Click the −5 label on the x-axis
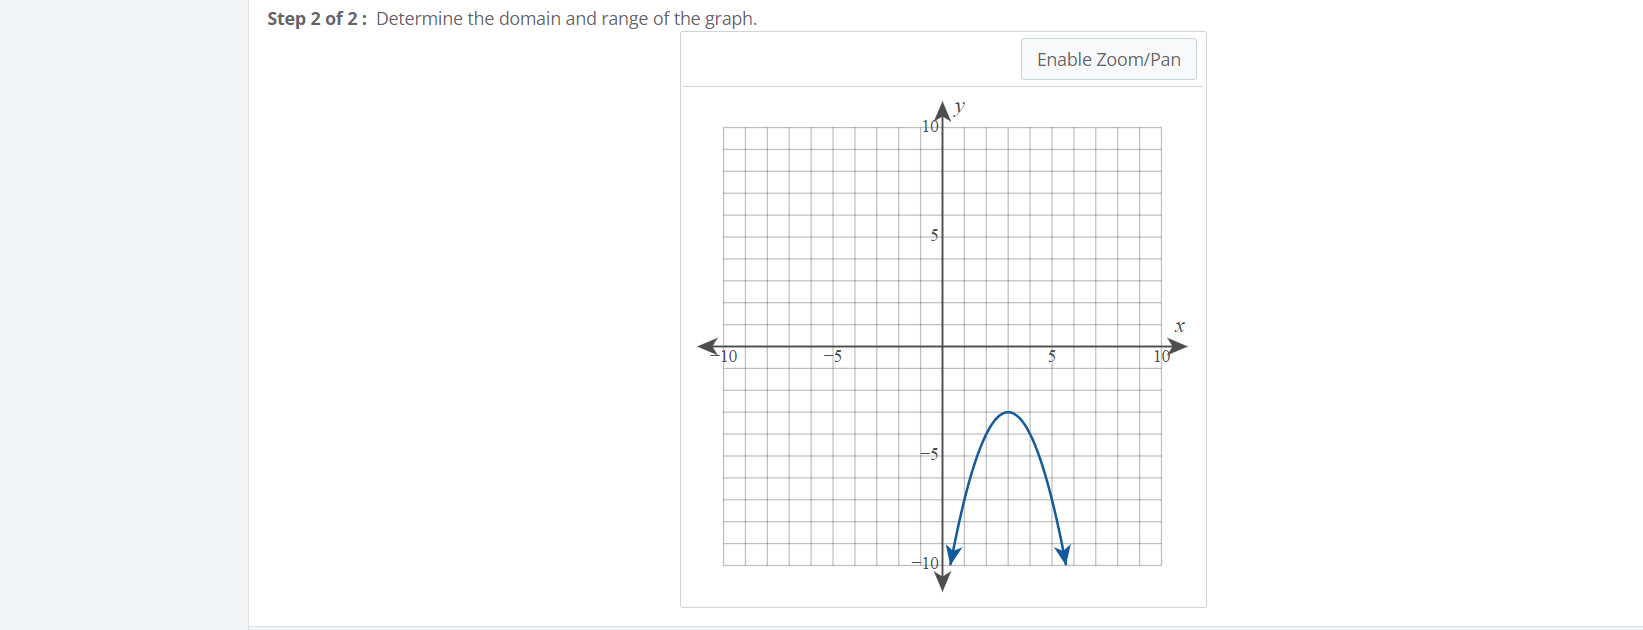The image size is (1643, 630). tap(833, 356)
